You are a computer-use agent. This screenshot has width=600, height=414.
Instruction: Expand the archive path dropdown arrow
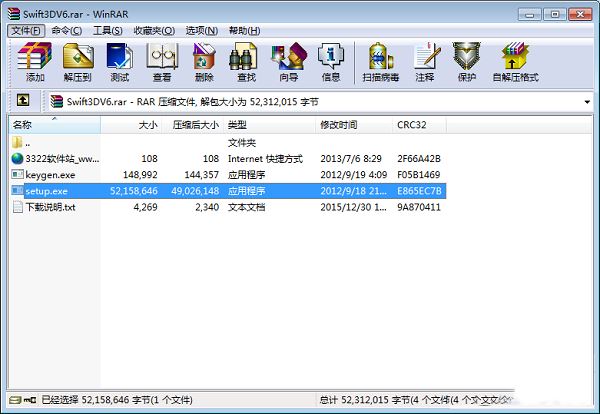point(587,102)
